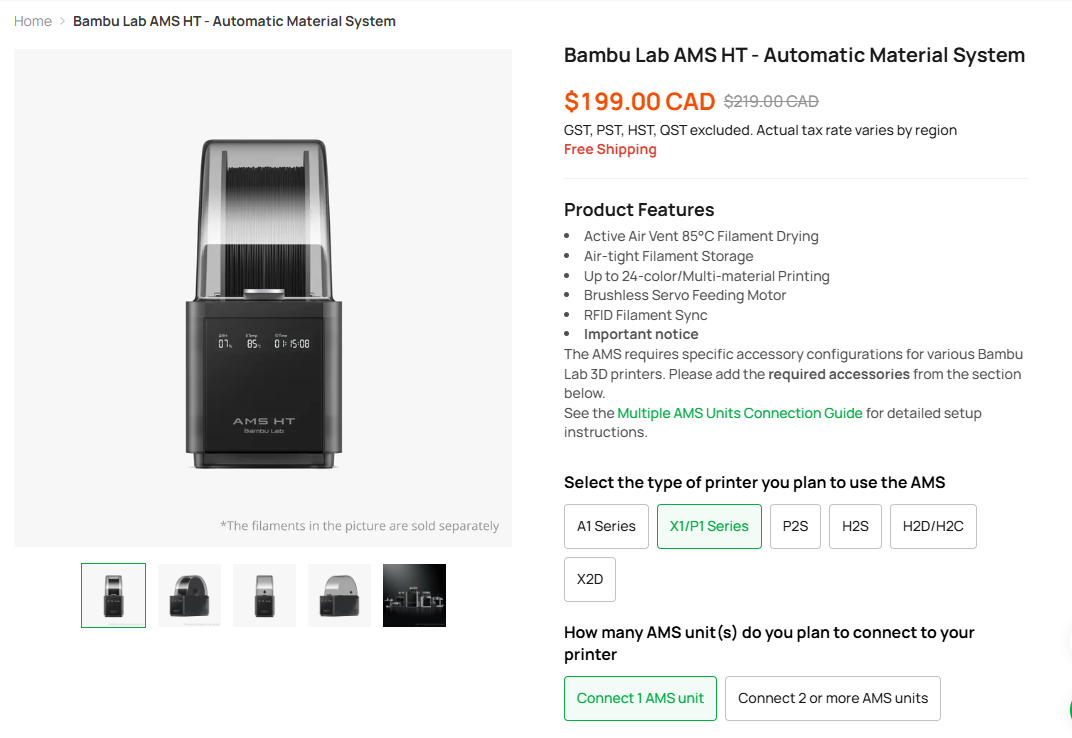This screenshot has width=1072, height=738.
Task: Select the first front-view product thumbnail
Action: pos(113,595)
